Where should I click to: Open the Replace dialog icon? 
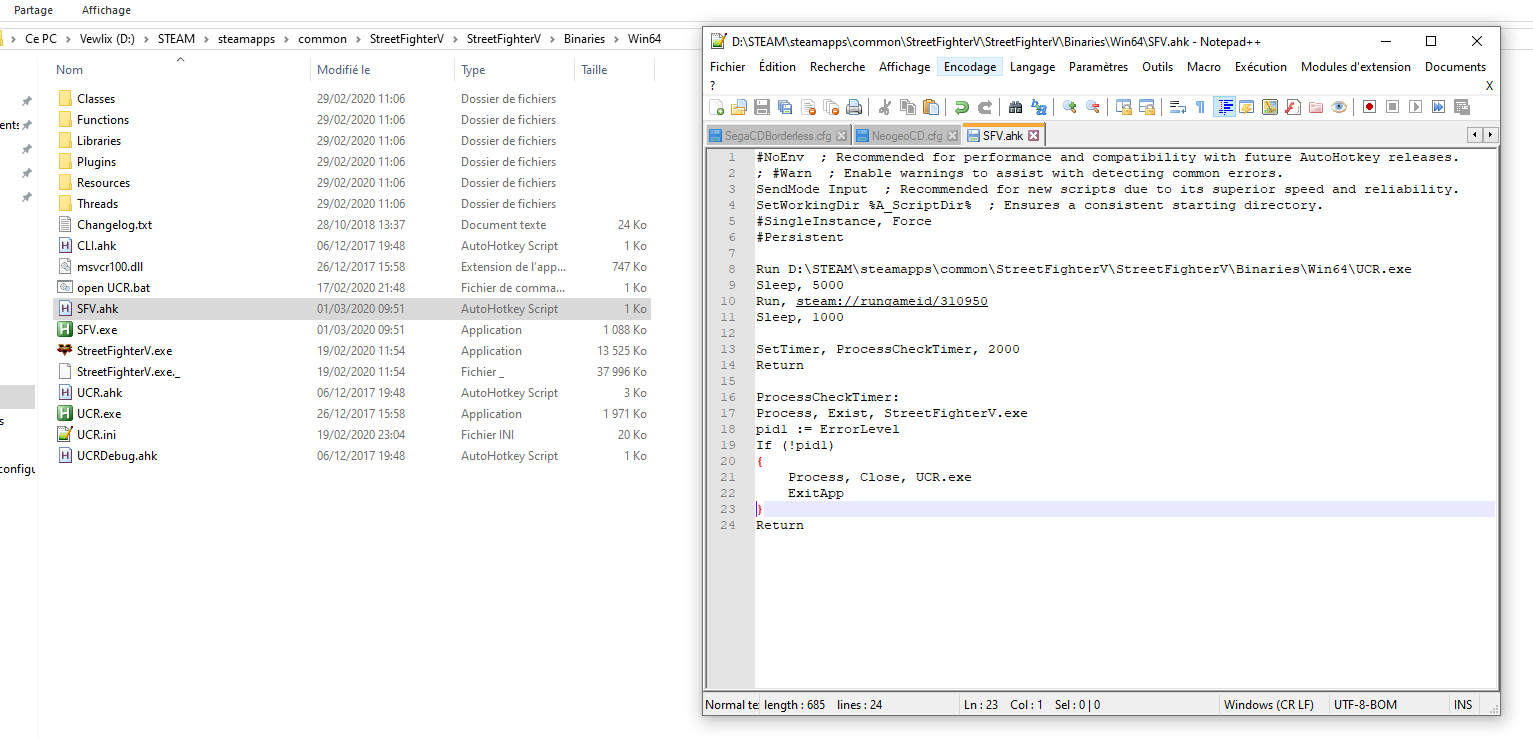[1039, 107]
